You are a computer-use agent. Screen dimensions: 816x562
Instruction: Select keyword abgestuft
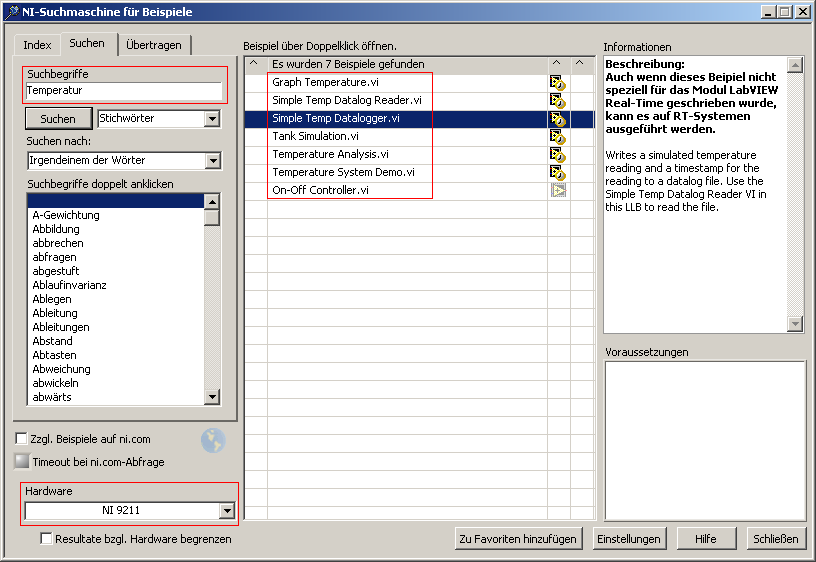pos(56,271)
